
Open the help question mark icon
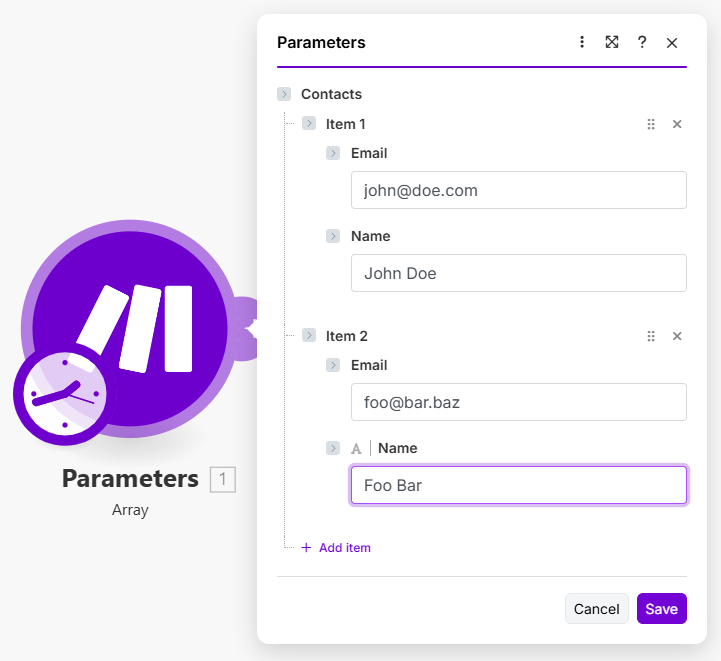[x=642, y=42]
